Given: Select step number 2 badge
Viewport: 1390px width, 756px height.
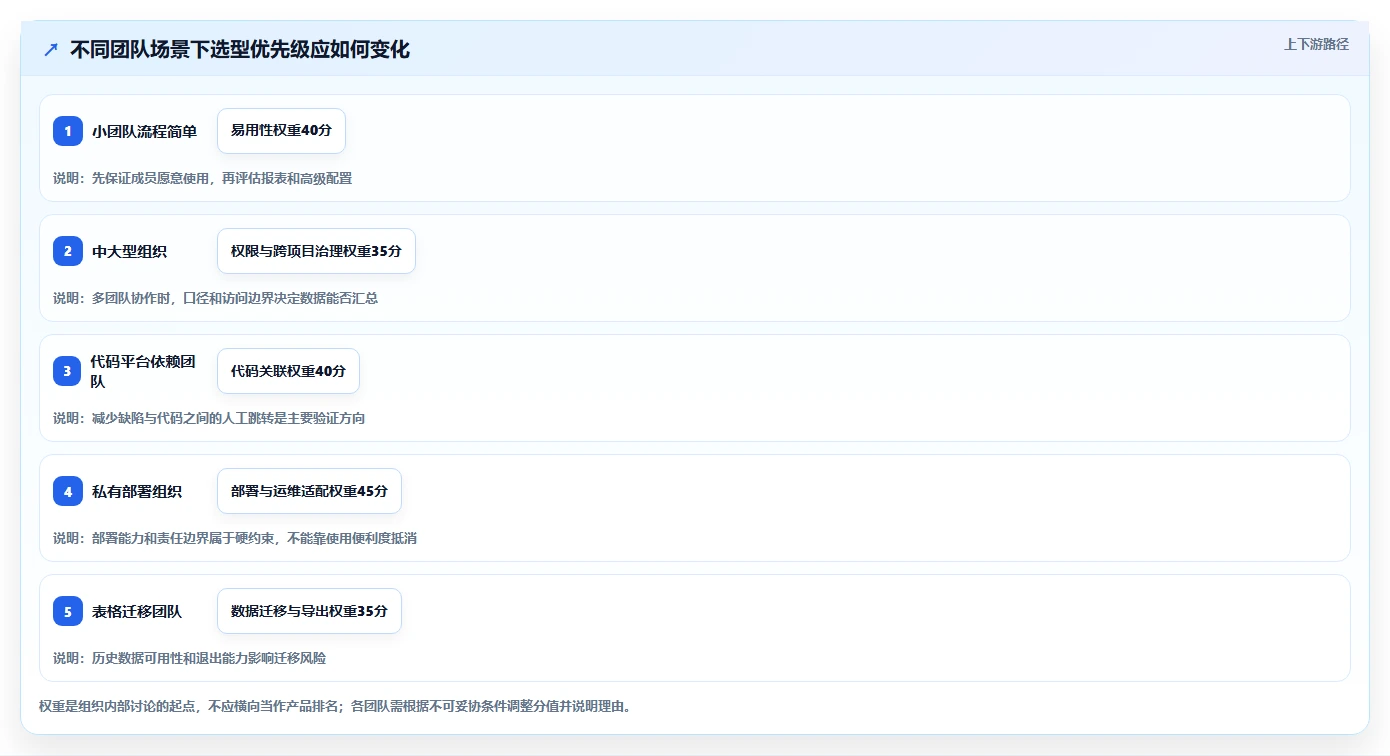Looking at the screenshot, I should (x=68, y=251).
